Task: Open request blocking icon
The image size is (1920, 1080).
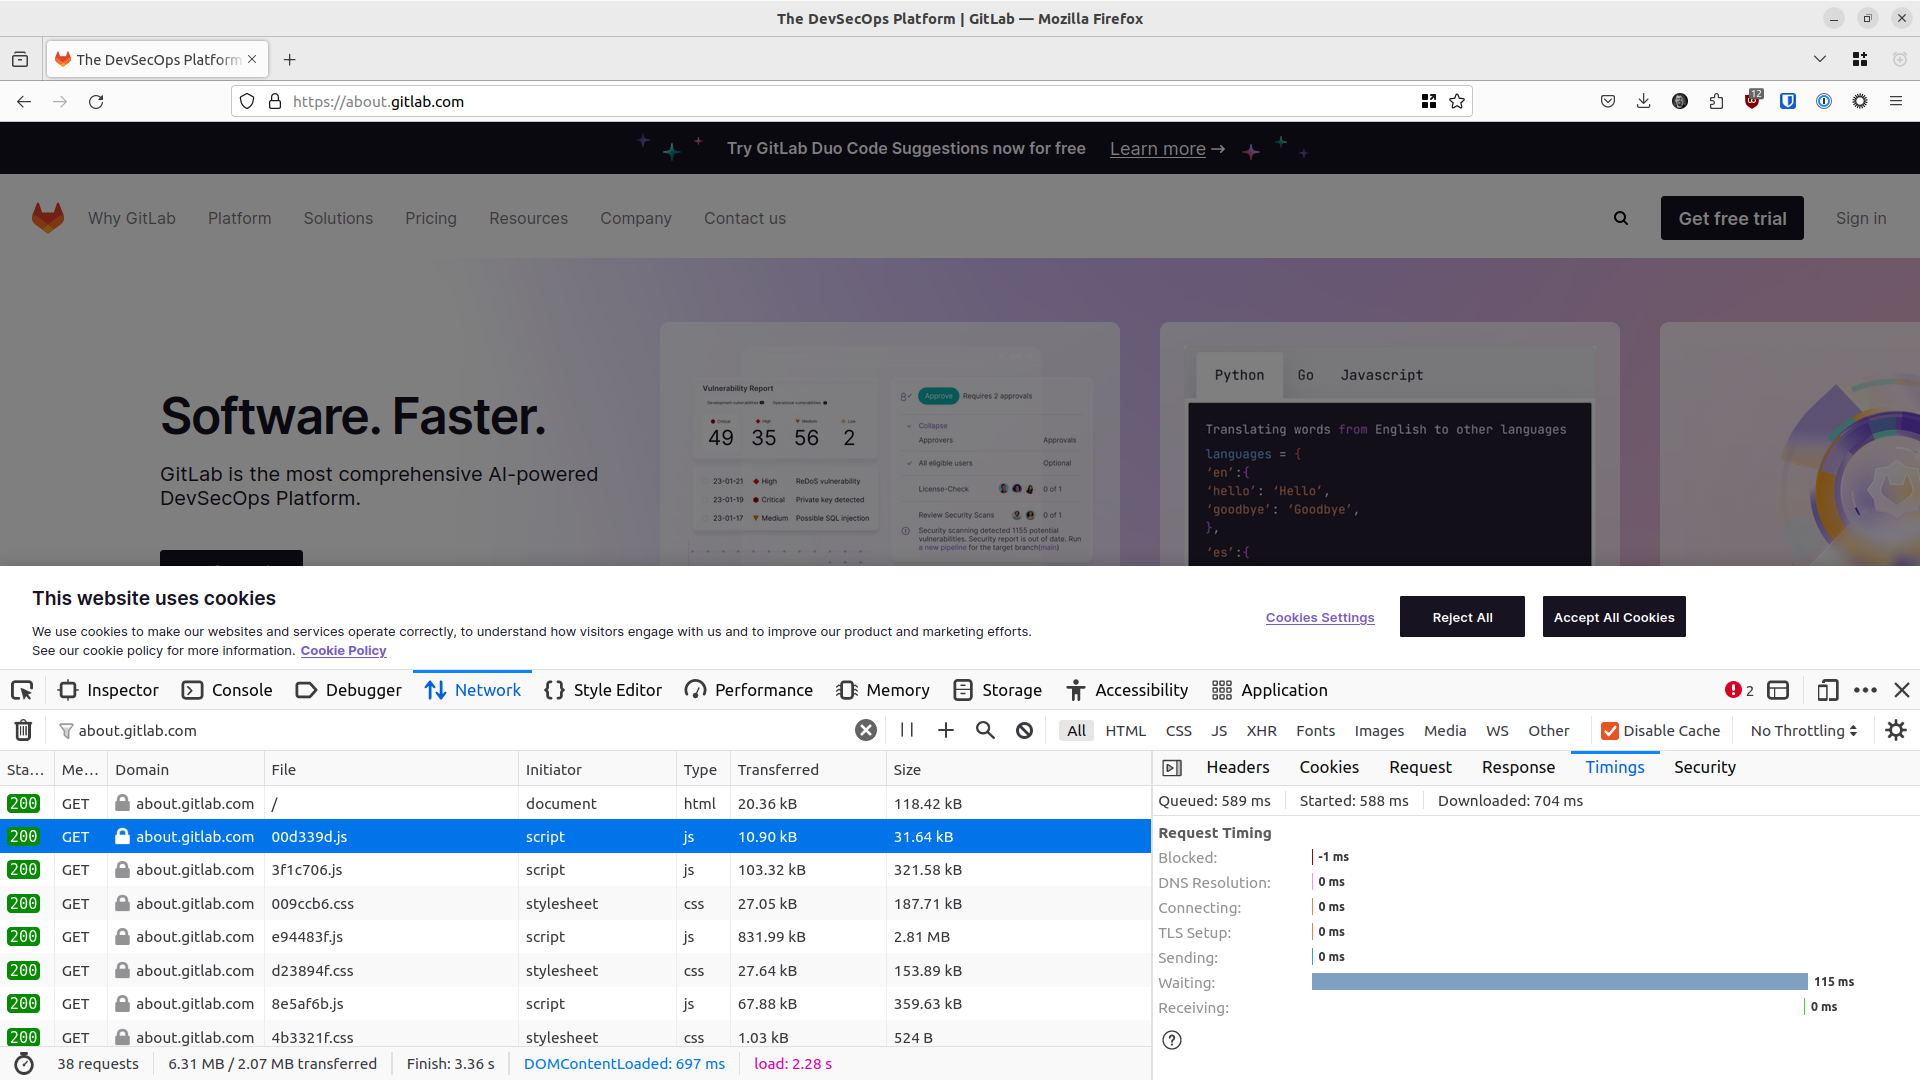Action: coord(1024,731)
